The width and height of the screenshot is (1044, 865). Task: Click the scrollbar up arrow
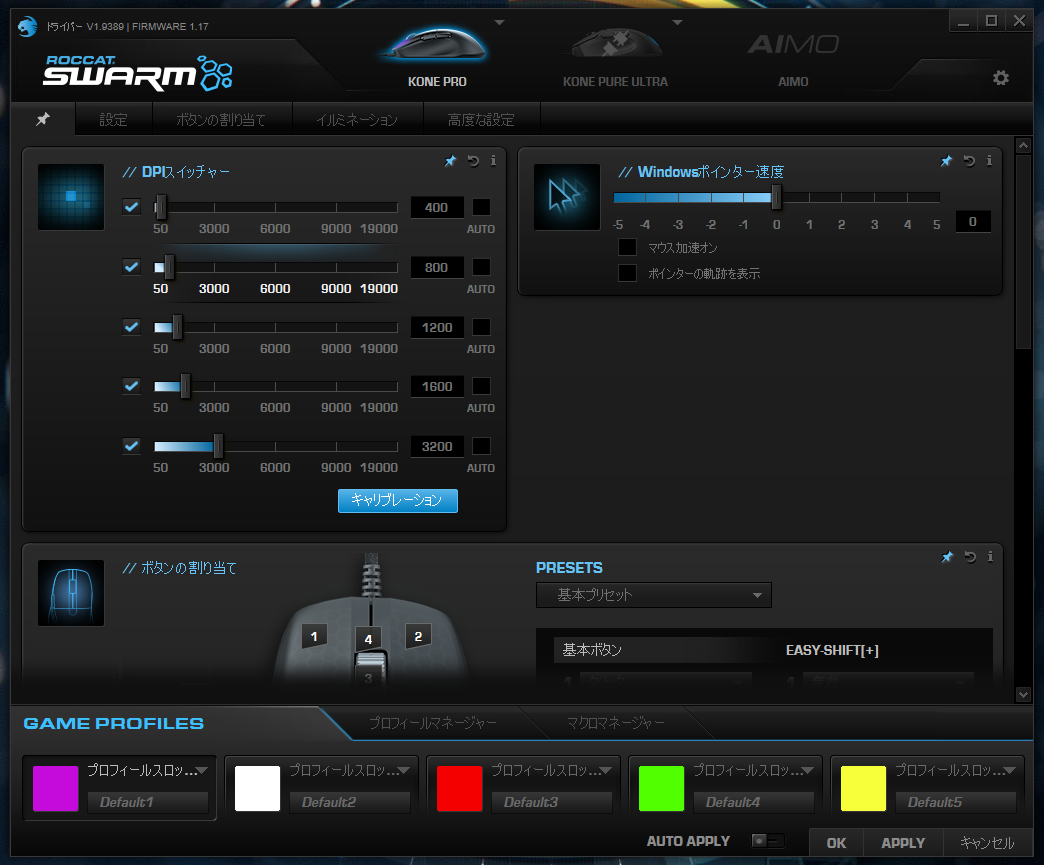1023,145
